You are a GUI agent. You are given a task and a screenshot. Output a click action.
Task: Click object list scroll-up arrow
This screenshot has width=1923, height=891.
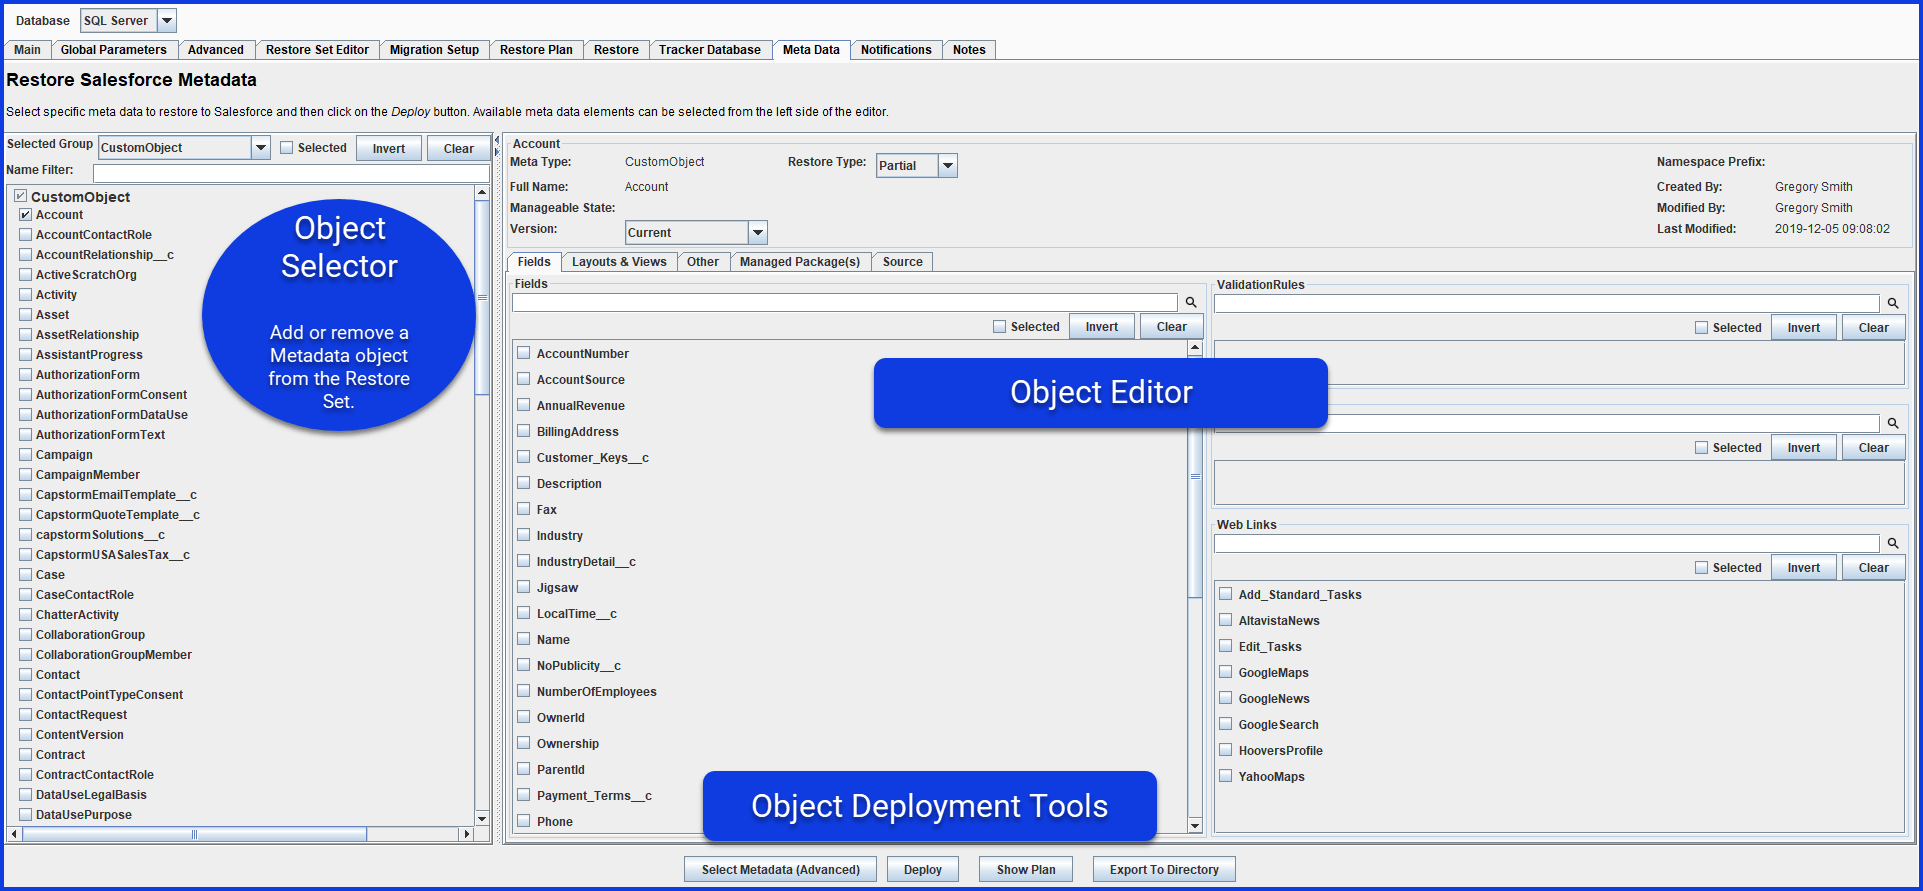pos(482,192)
